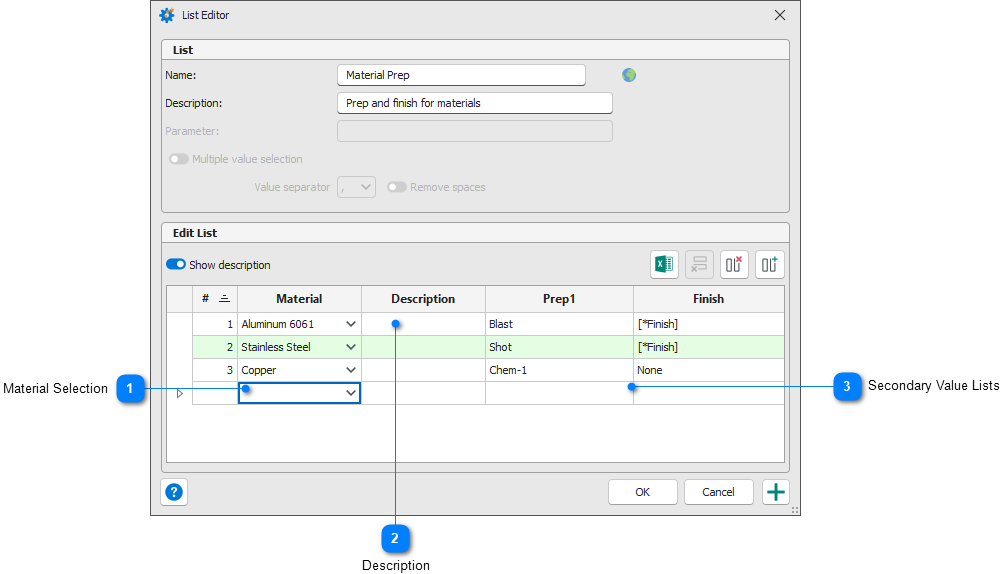The image size is (1003, 574).
Task: Click the List Editor gear icon
Action: (x=167, y=15)
